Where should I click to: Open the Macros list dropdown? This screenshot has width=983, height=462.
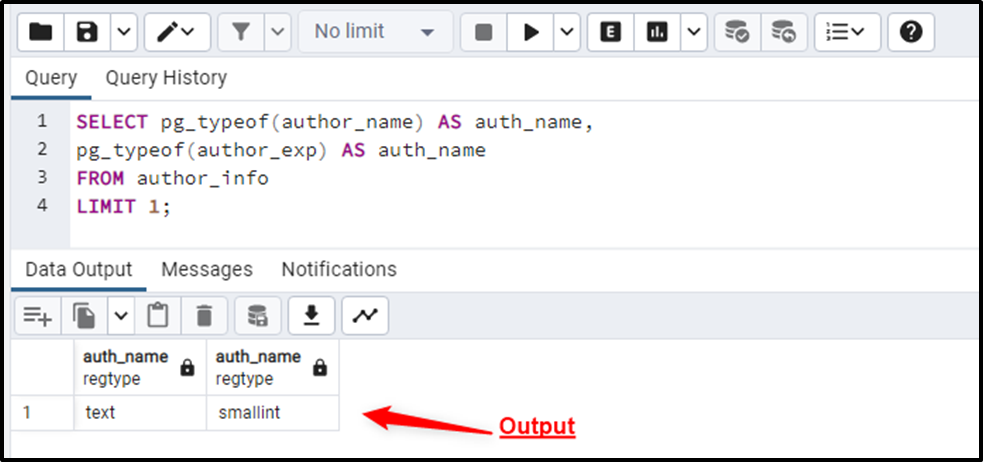pyautogui.click(x=847, y=32)
